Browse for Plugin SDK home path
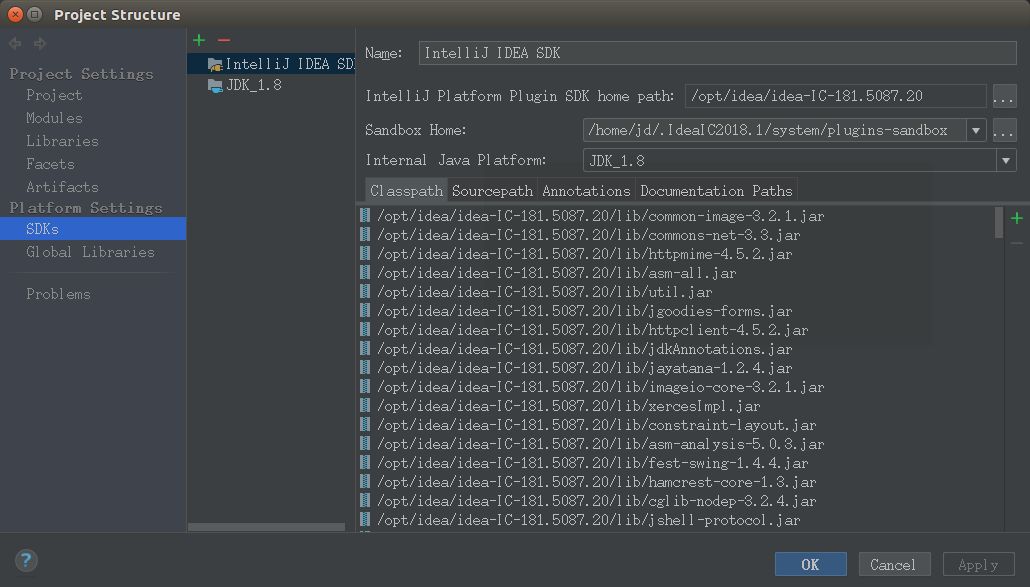The width and height of the screenshot is (1030, 587). [1004, 97]
